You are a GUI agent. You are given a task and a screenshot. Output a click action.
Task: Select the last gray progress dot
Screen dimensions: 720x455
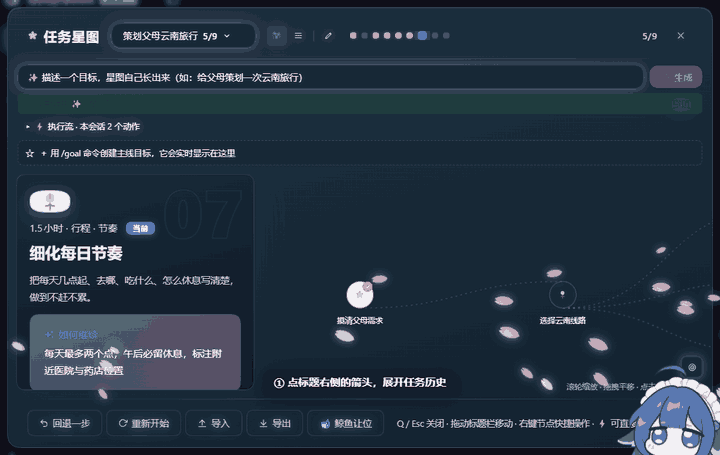click(x=446, y=35)
